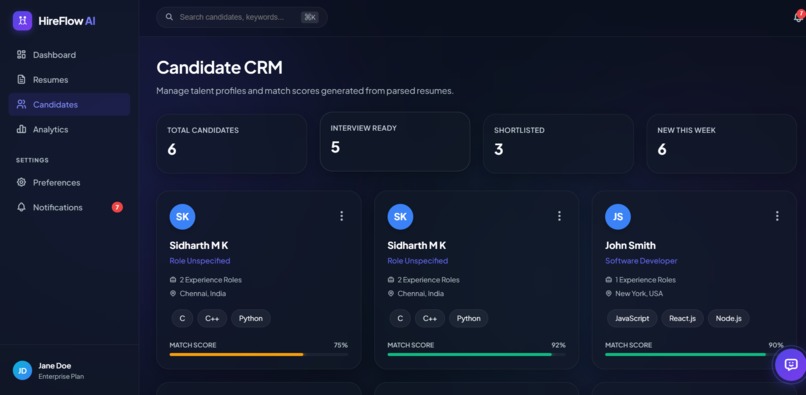Click green match score bar at 92%

tap(477, 354)
